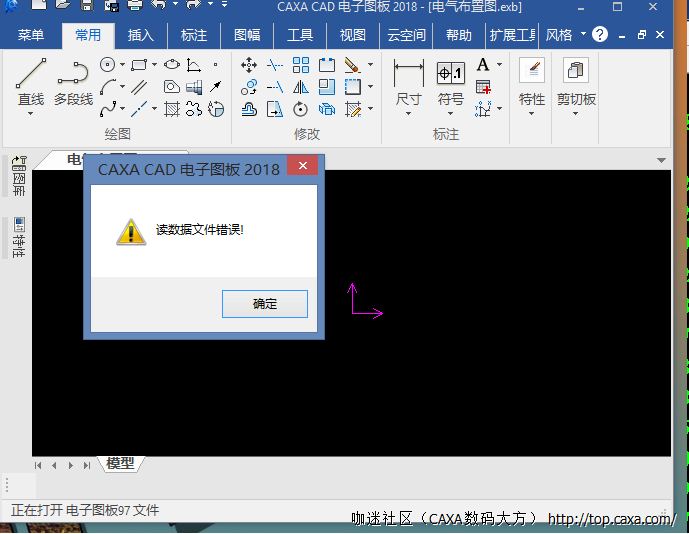Choose the rectangle drawing tool
The image size is (689, 534).
[x=139, y=65]
